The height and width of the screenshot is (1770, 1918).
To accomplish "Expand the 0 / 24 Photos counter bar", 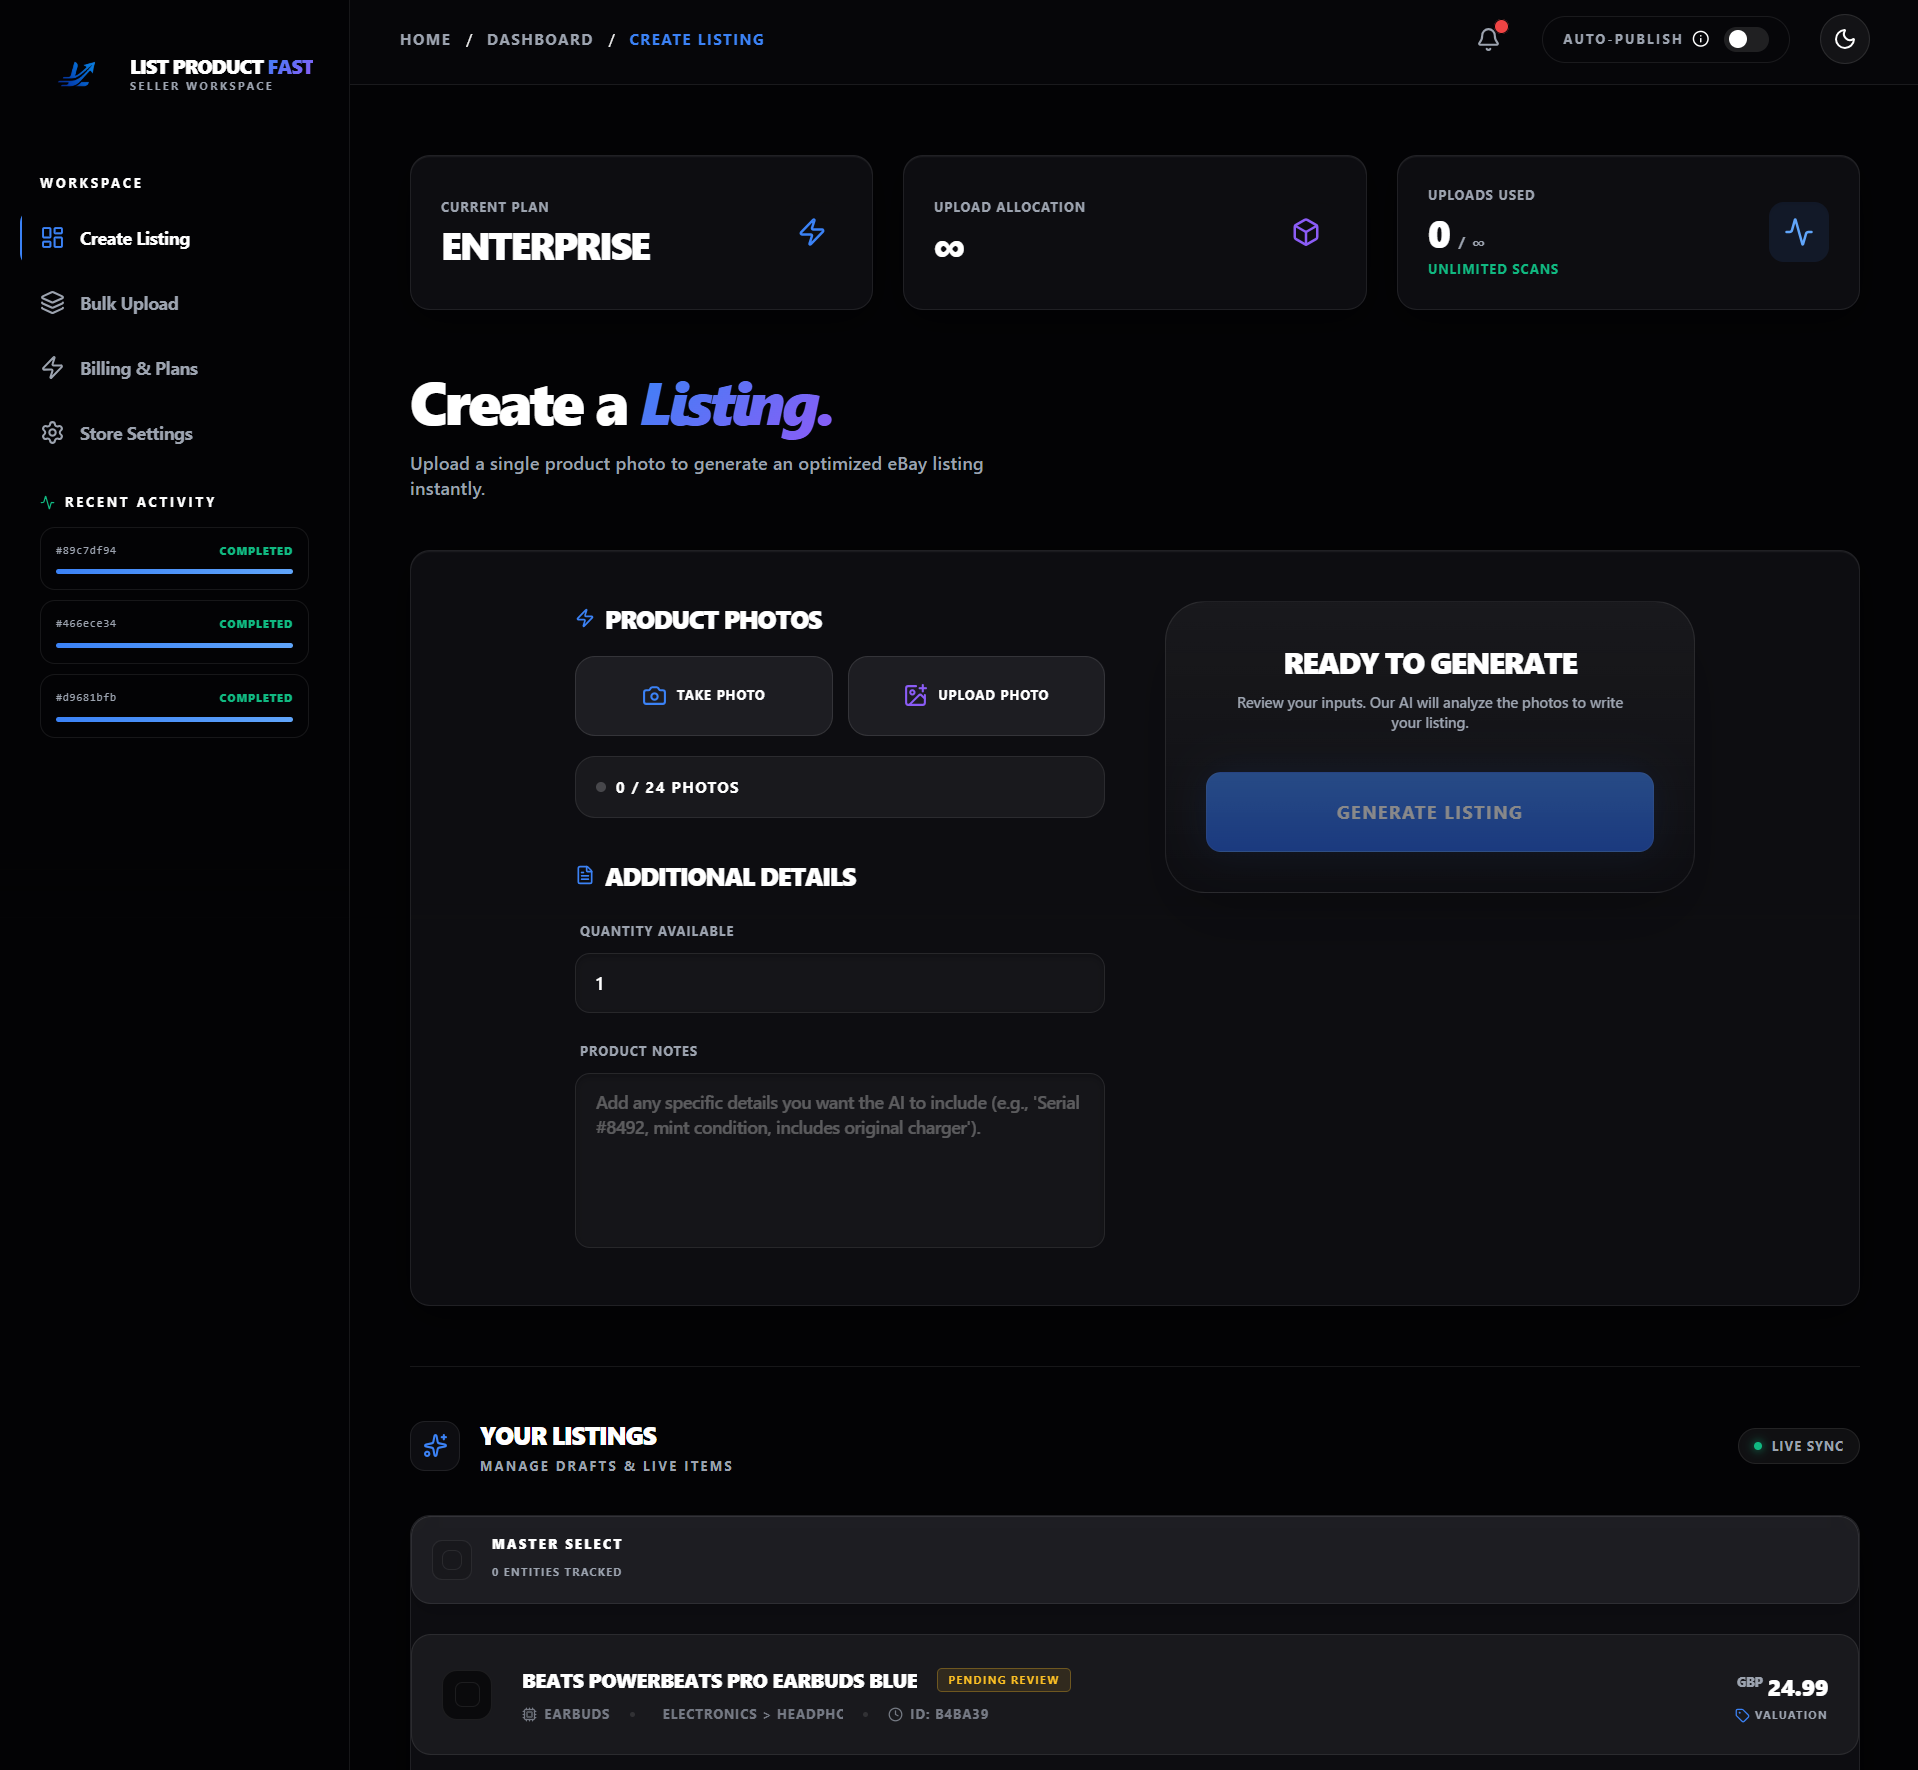I will pos(839,787).
